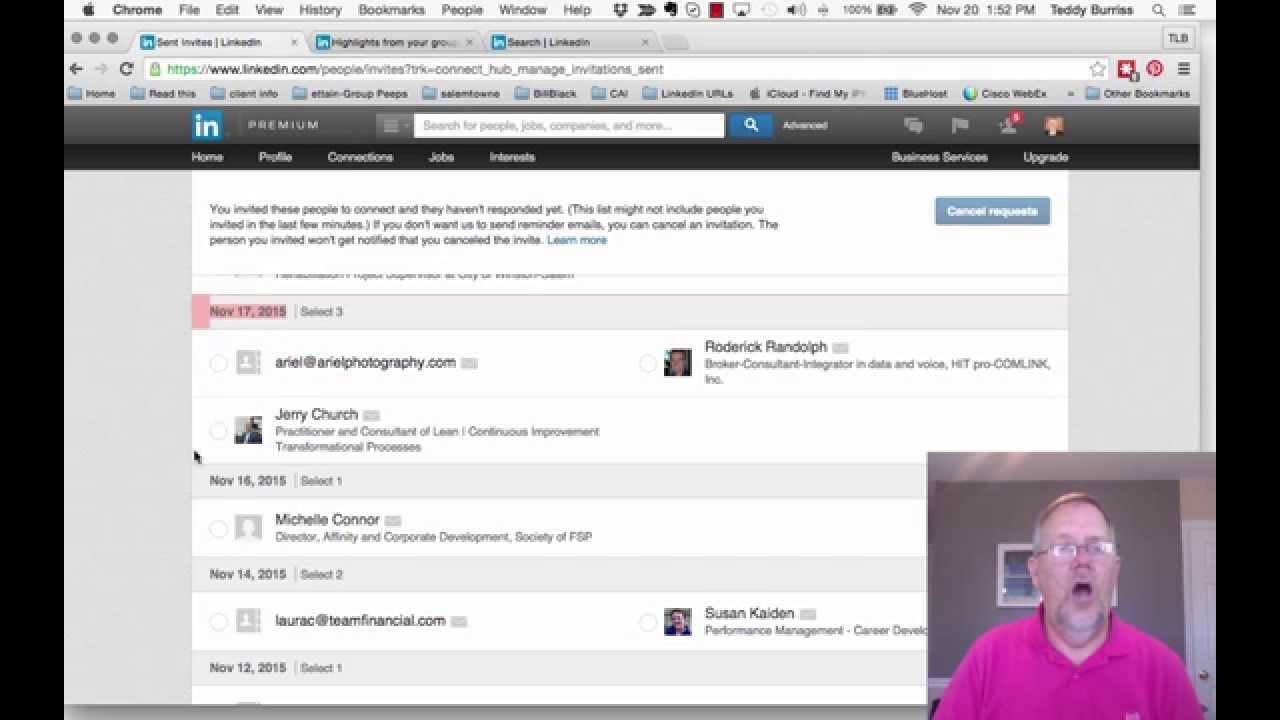Reload the page with refresh icon
The width and height of the screenshot is (1280, 720).
126,69
